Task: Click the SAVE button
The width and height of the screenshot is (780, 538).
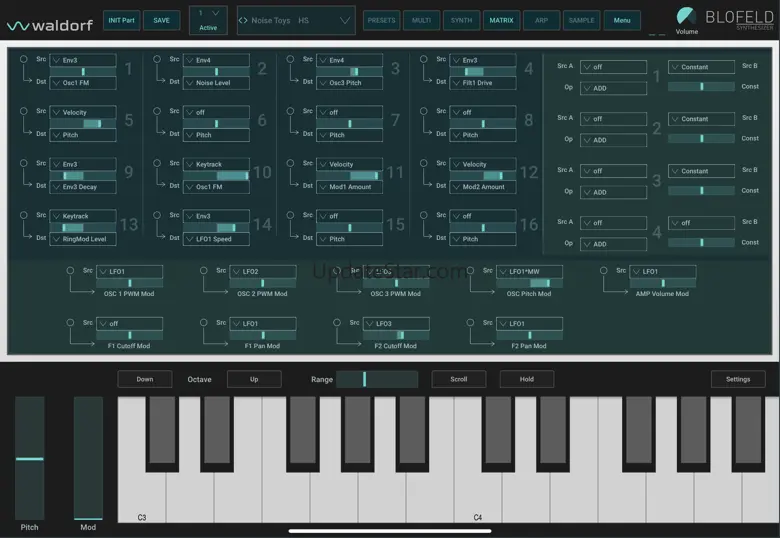Action: 162,20
